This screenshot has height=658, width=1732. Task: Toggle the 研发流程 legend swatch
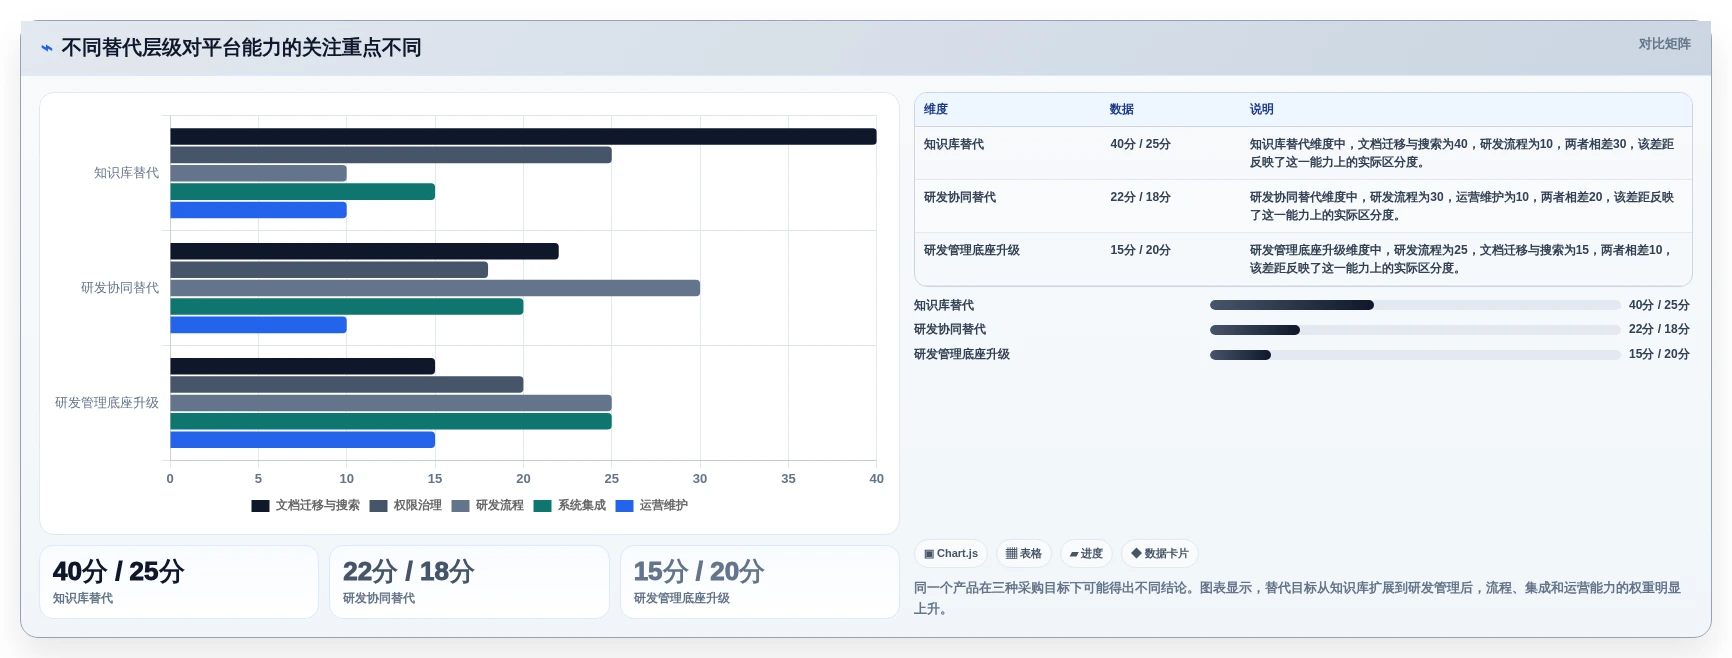[460, 506]
